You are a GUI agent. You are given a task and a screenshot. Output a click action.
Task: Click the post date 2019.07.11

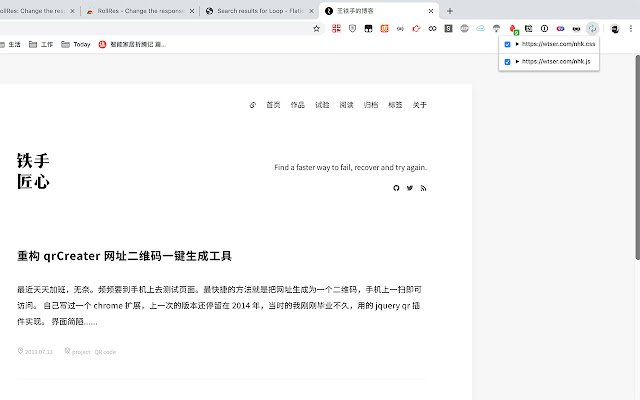tap(39, 352)
